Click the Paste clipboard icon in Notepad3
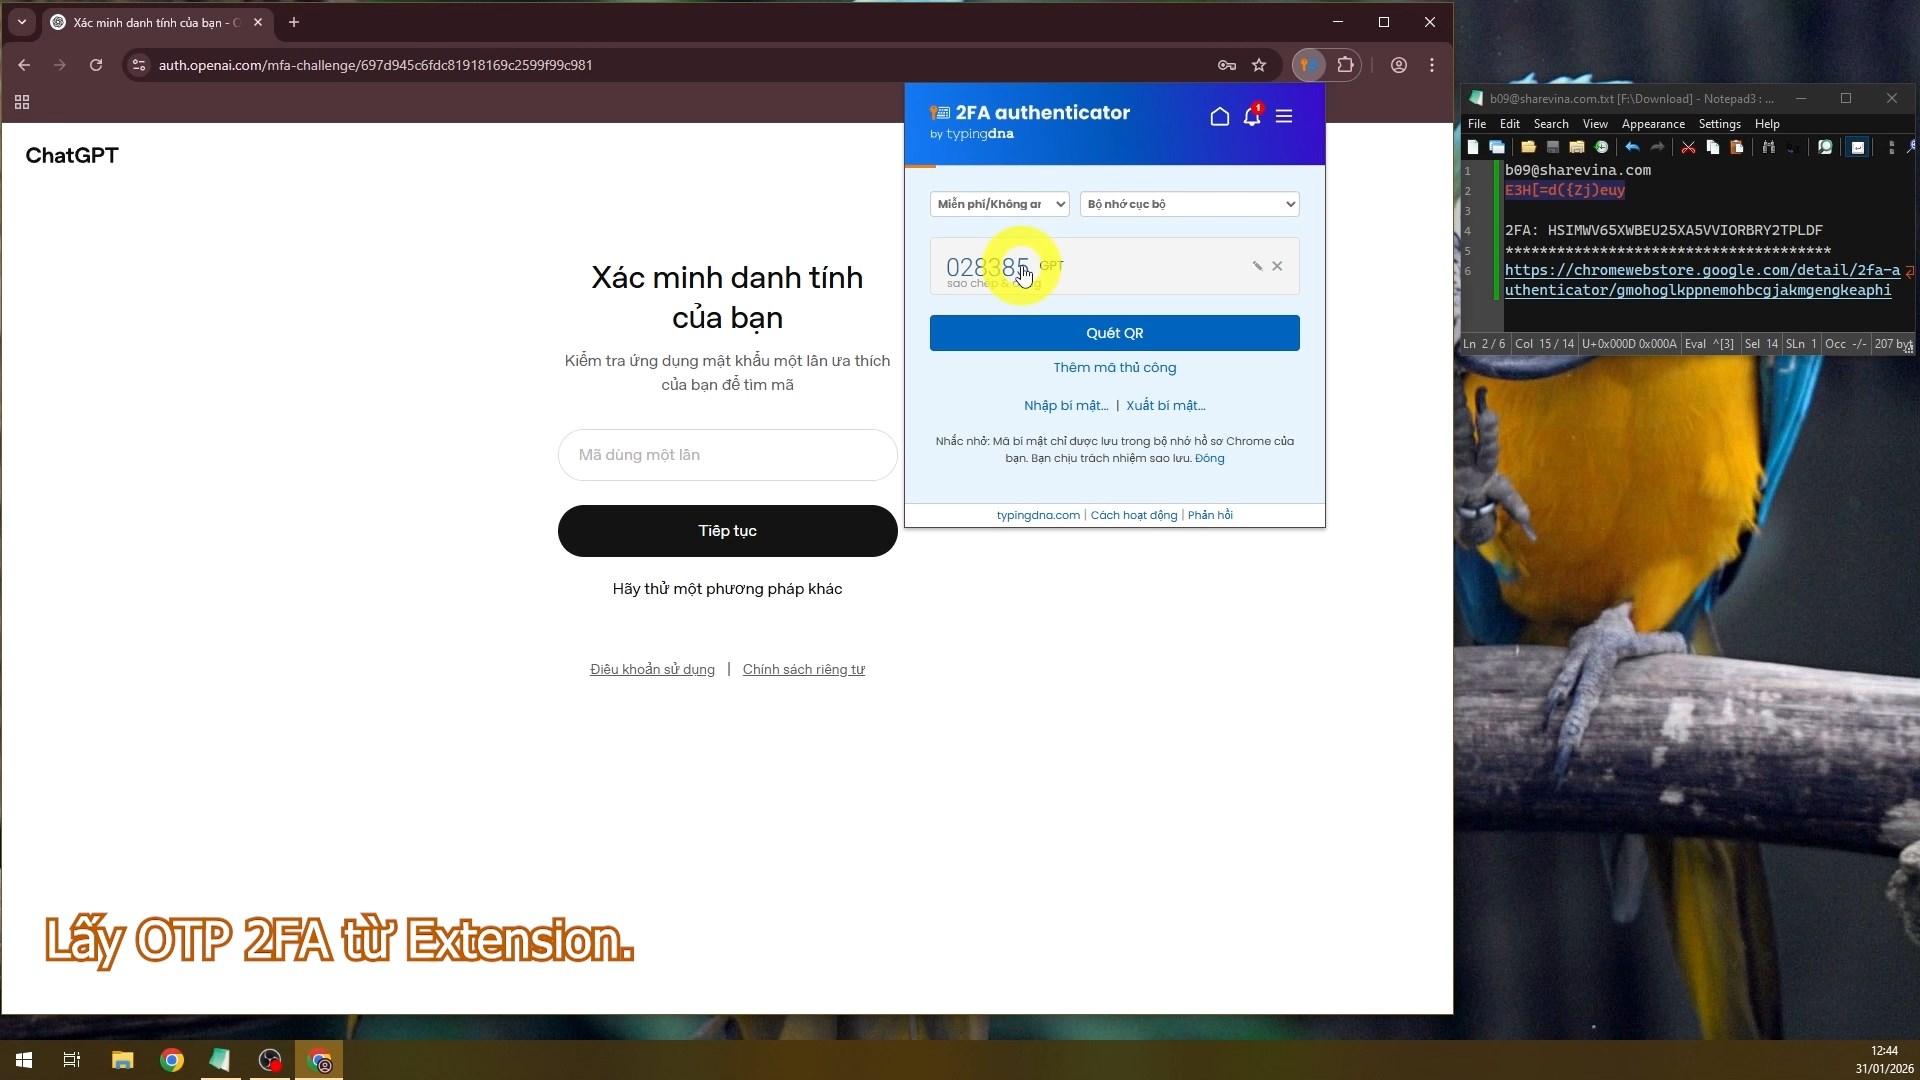Screen dimensions: 1920x1080 tap(1737, 147)
